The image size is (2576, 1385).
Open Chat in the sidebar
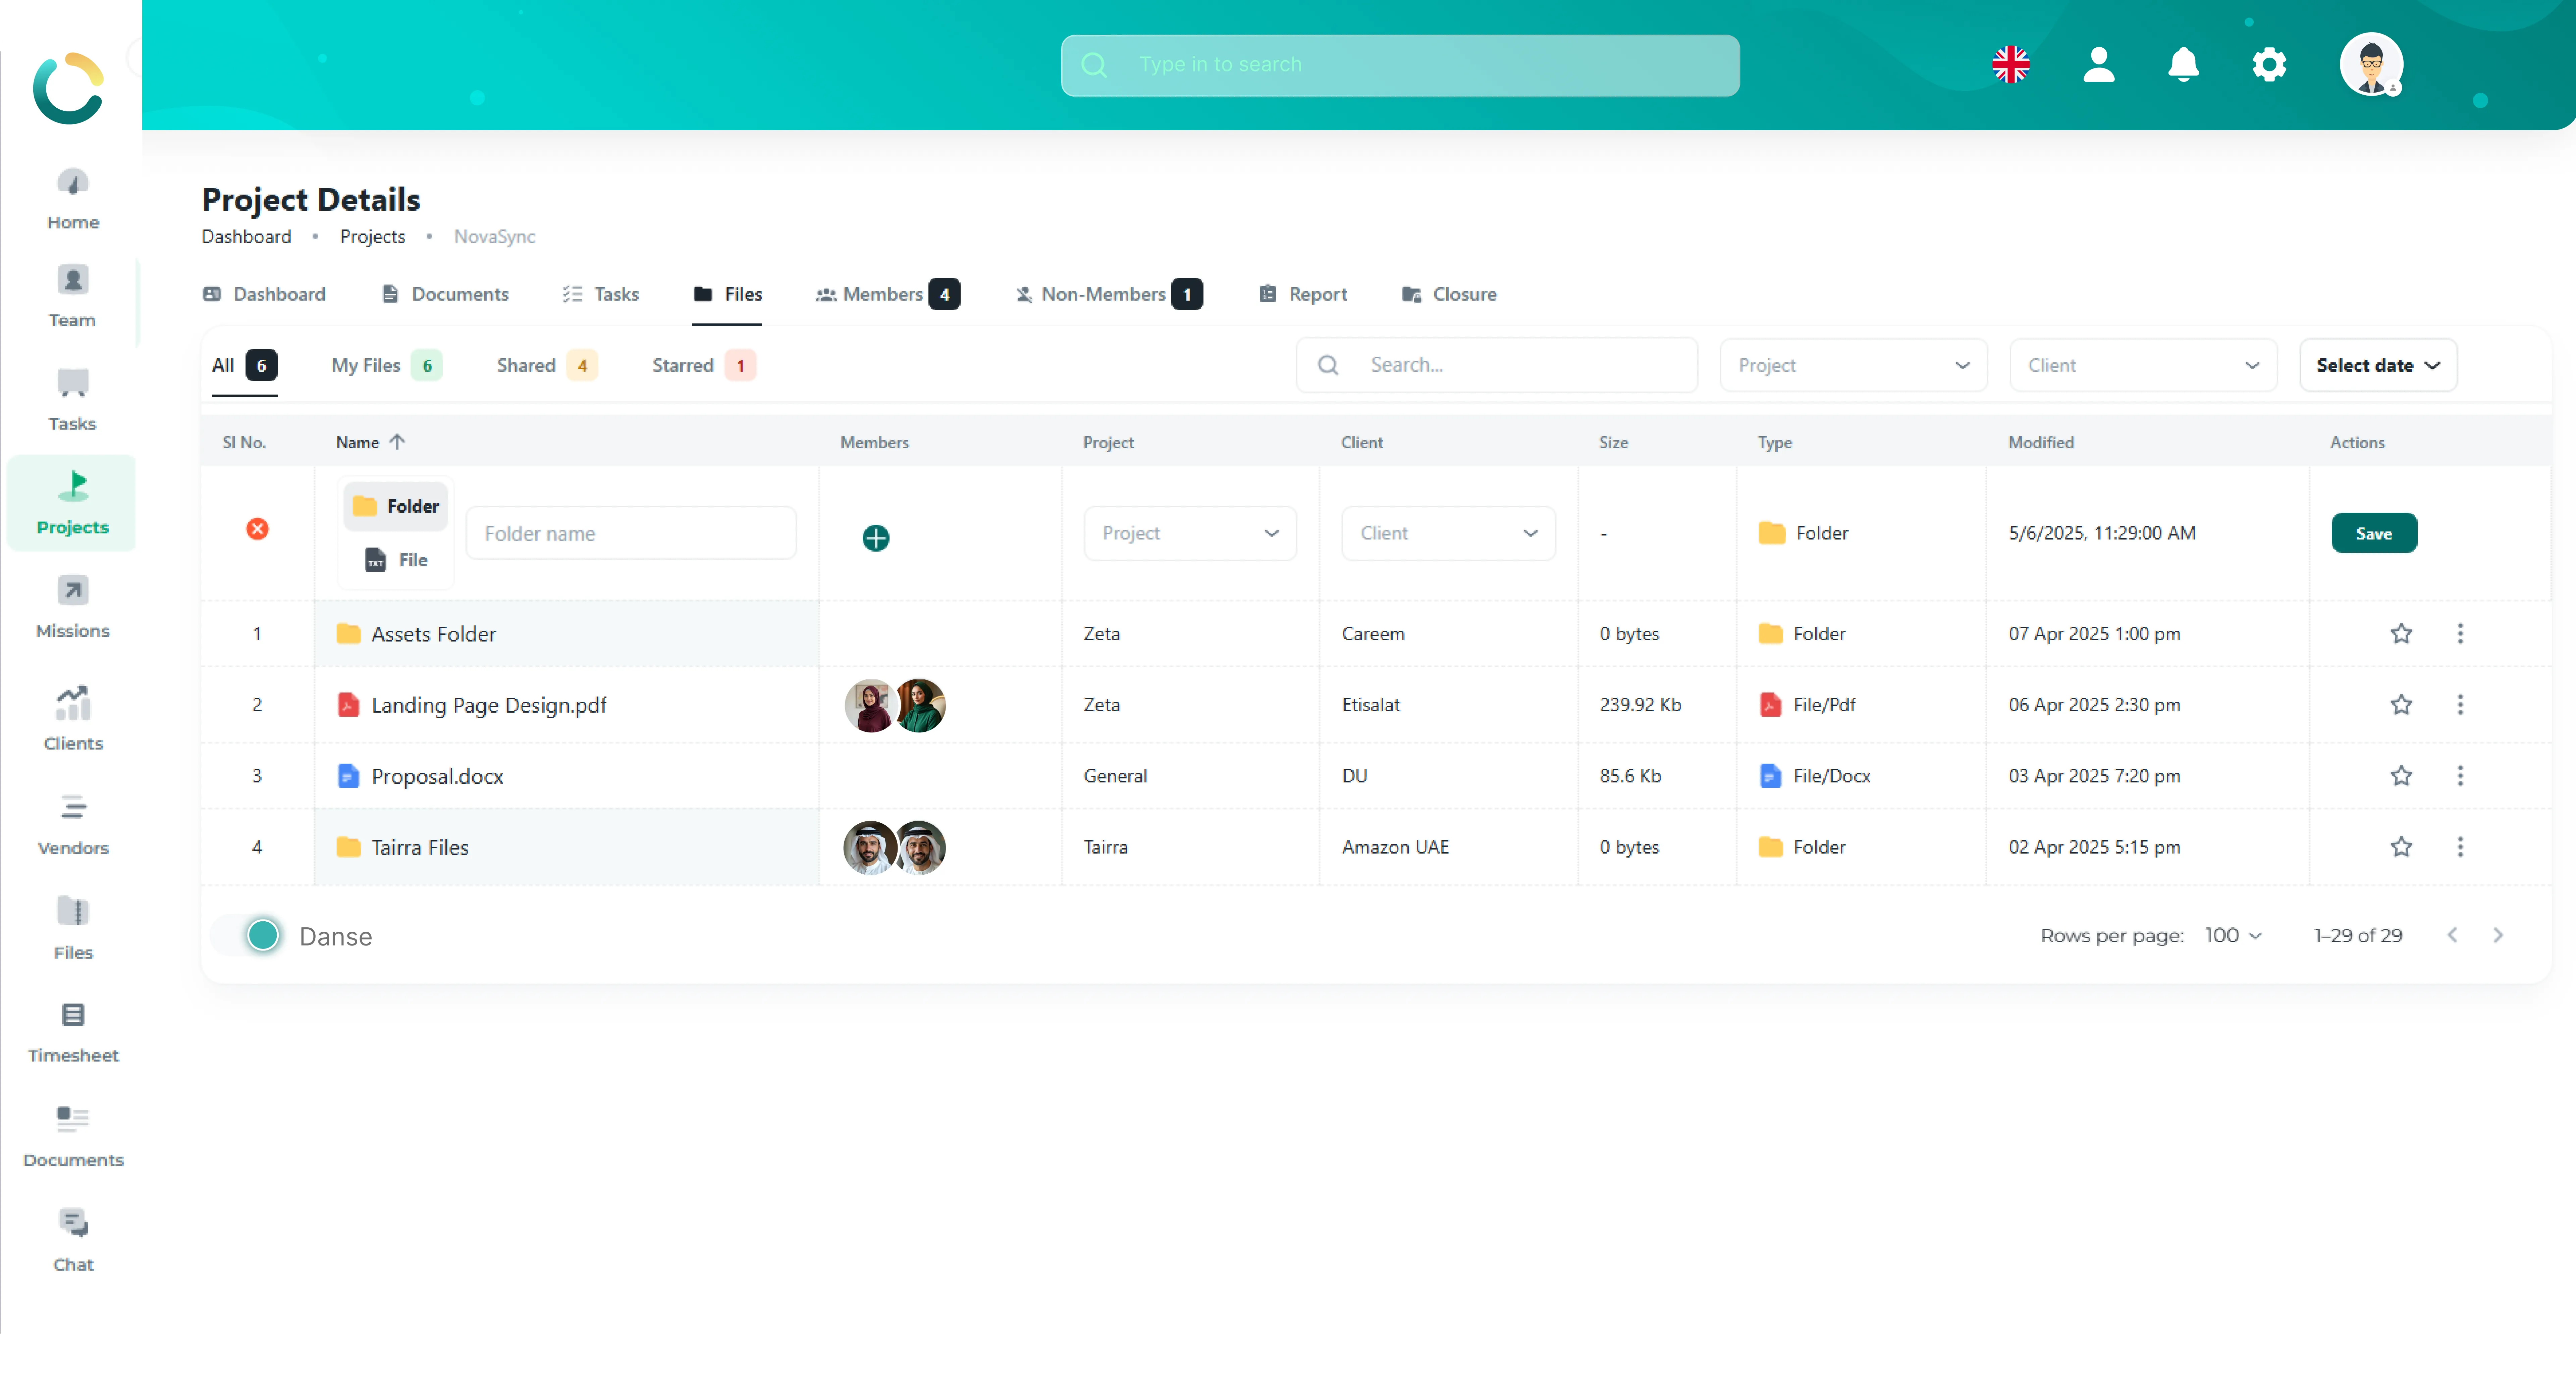point(73,1241)
